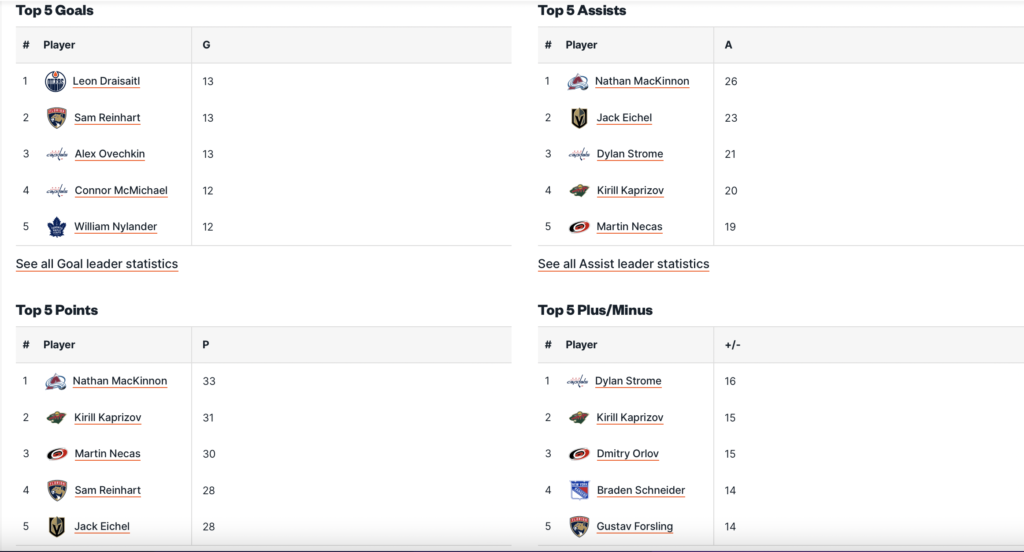
Task: Click the Rangers logo beside Braden Schneider
Action: point(579,490)
